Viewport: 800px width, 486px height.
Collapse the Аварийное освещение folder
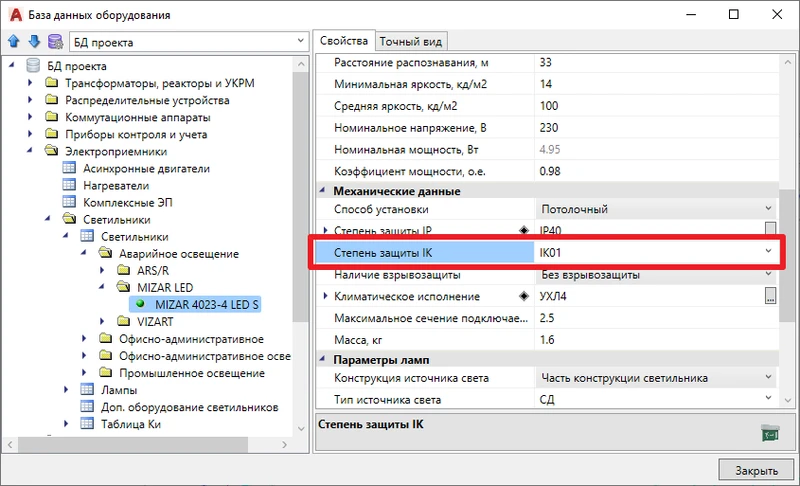[83, 253]
